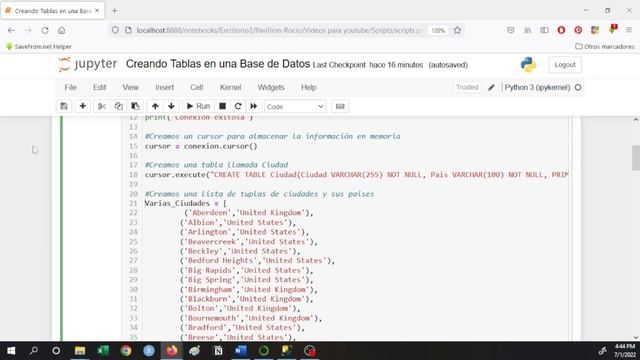Open the Edit menu
Viewport: 640px width, 360px height.
(99, 87)
